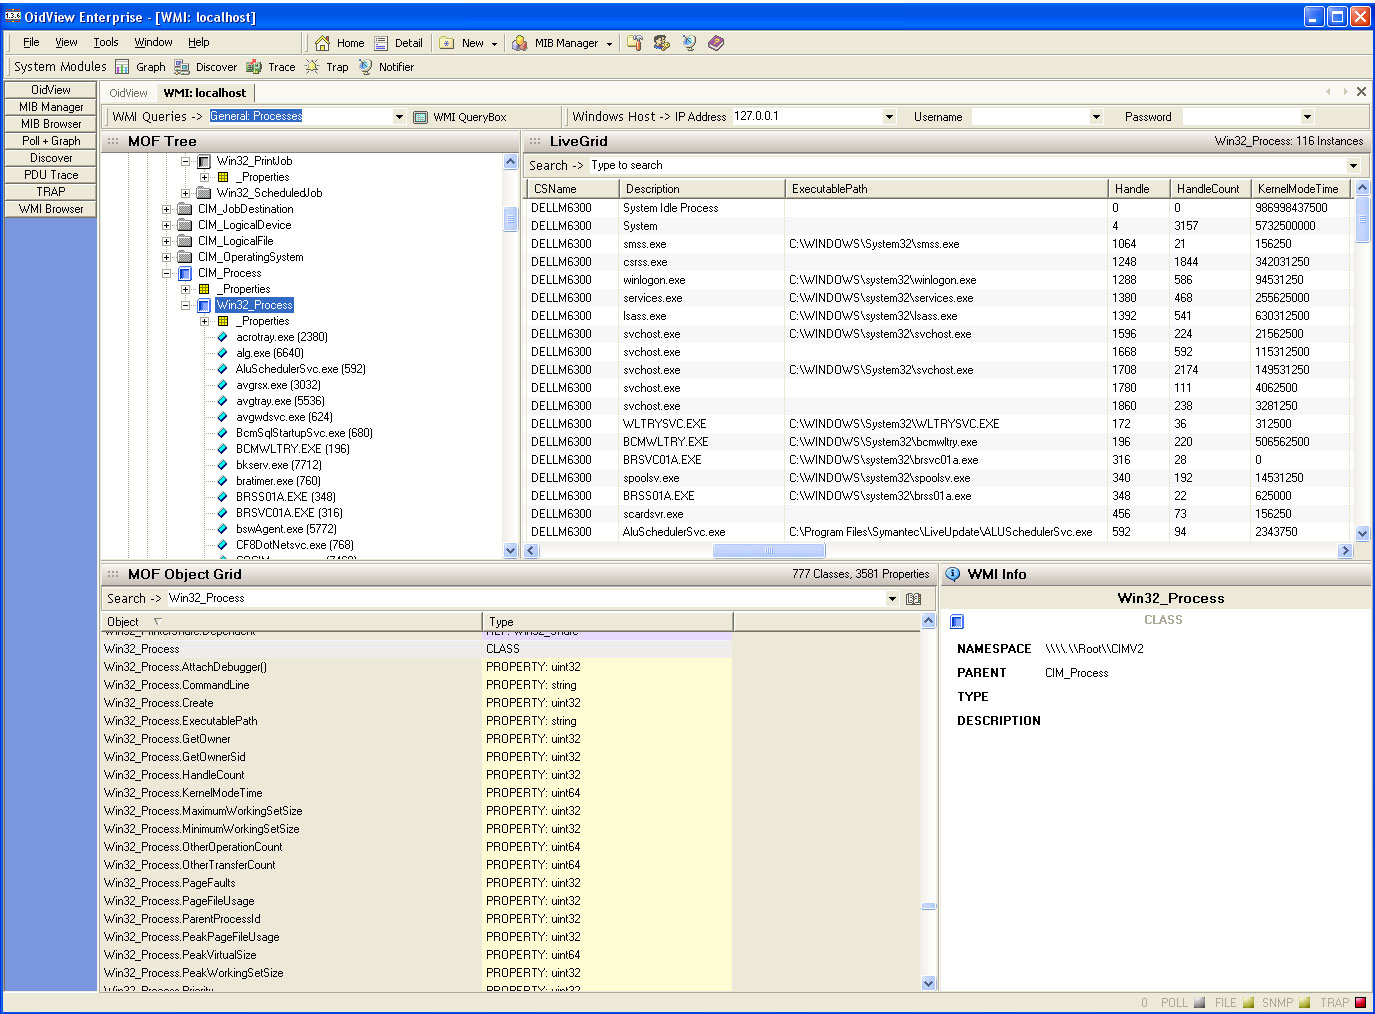The width and height of the screenshot is (1375, 1014).
Task: Open the WMI Queries dropdown
Action: tap(399, 117)
